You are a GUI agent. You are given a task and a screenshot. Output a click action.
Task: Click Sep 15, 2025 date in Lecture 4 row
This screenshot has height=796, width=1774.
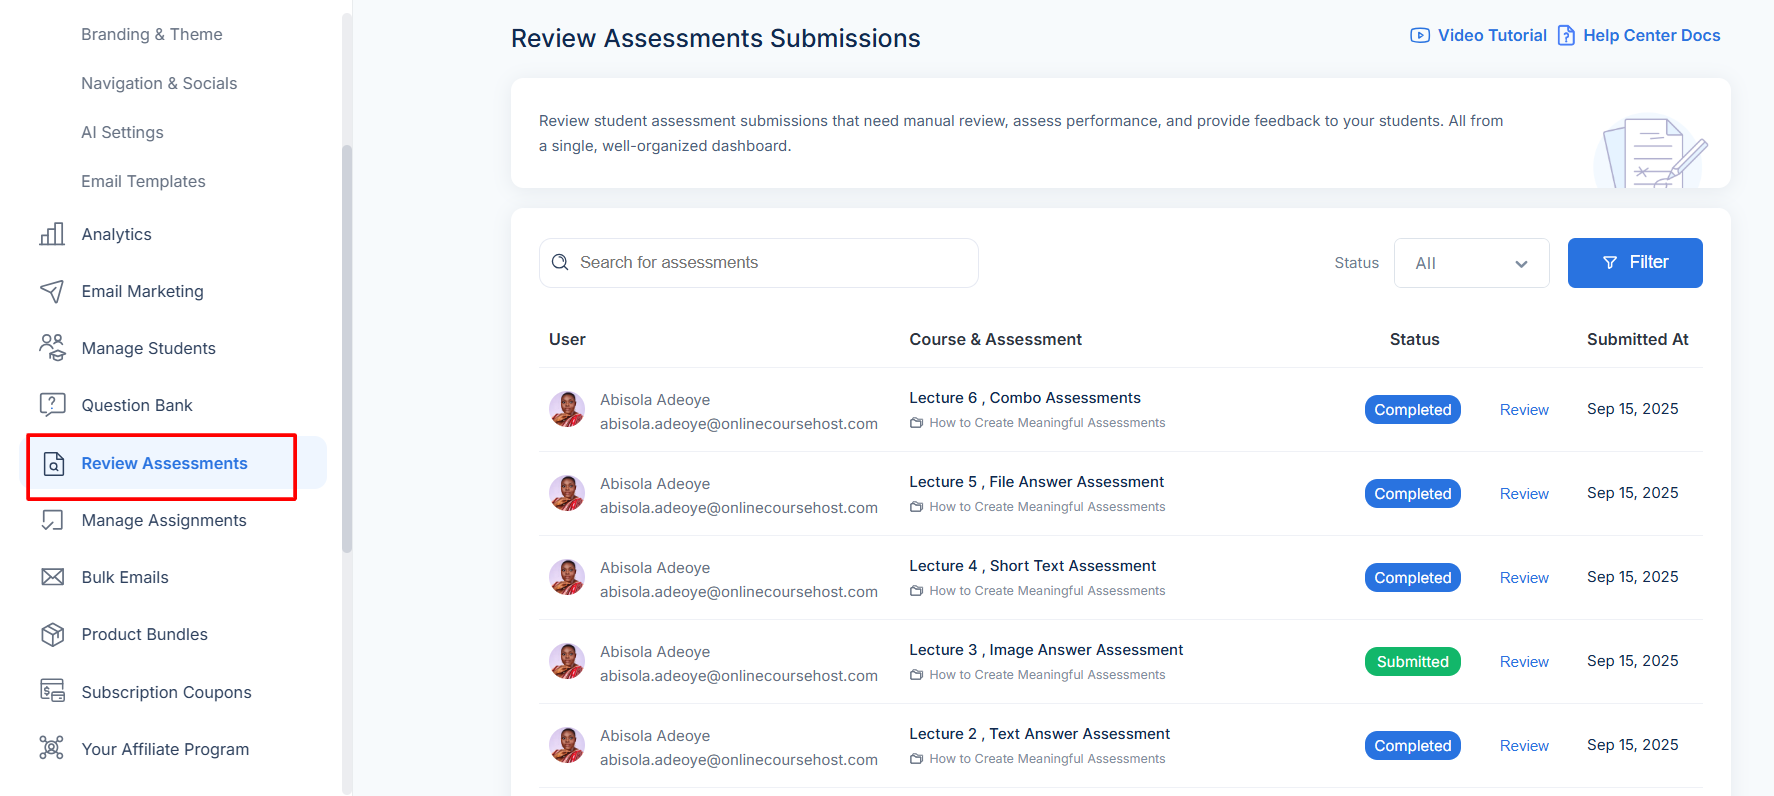coord(1632,577)
